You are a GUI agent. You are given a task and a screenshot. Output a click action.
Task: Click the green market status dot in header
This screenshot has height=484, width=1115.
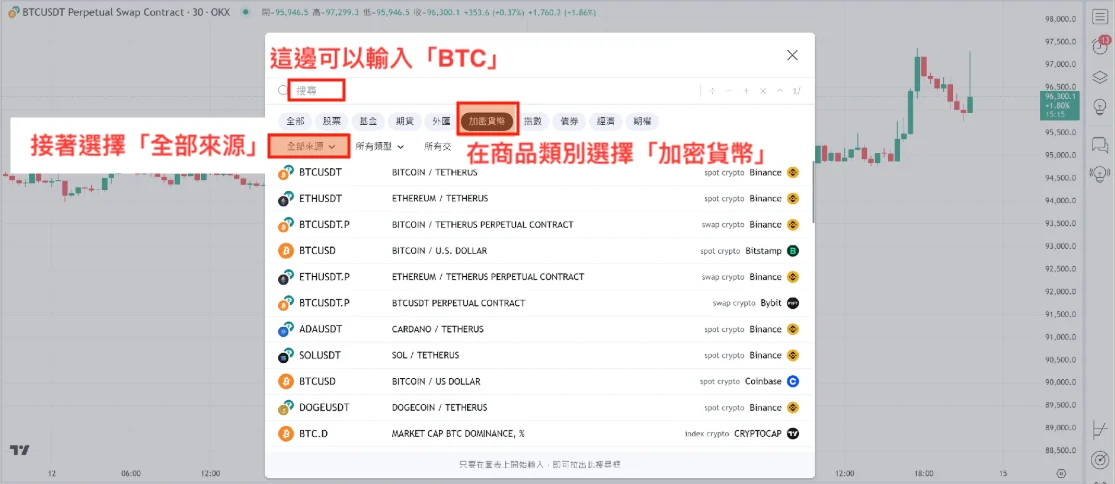click(245, 12)
